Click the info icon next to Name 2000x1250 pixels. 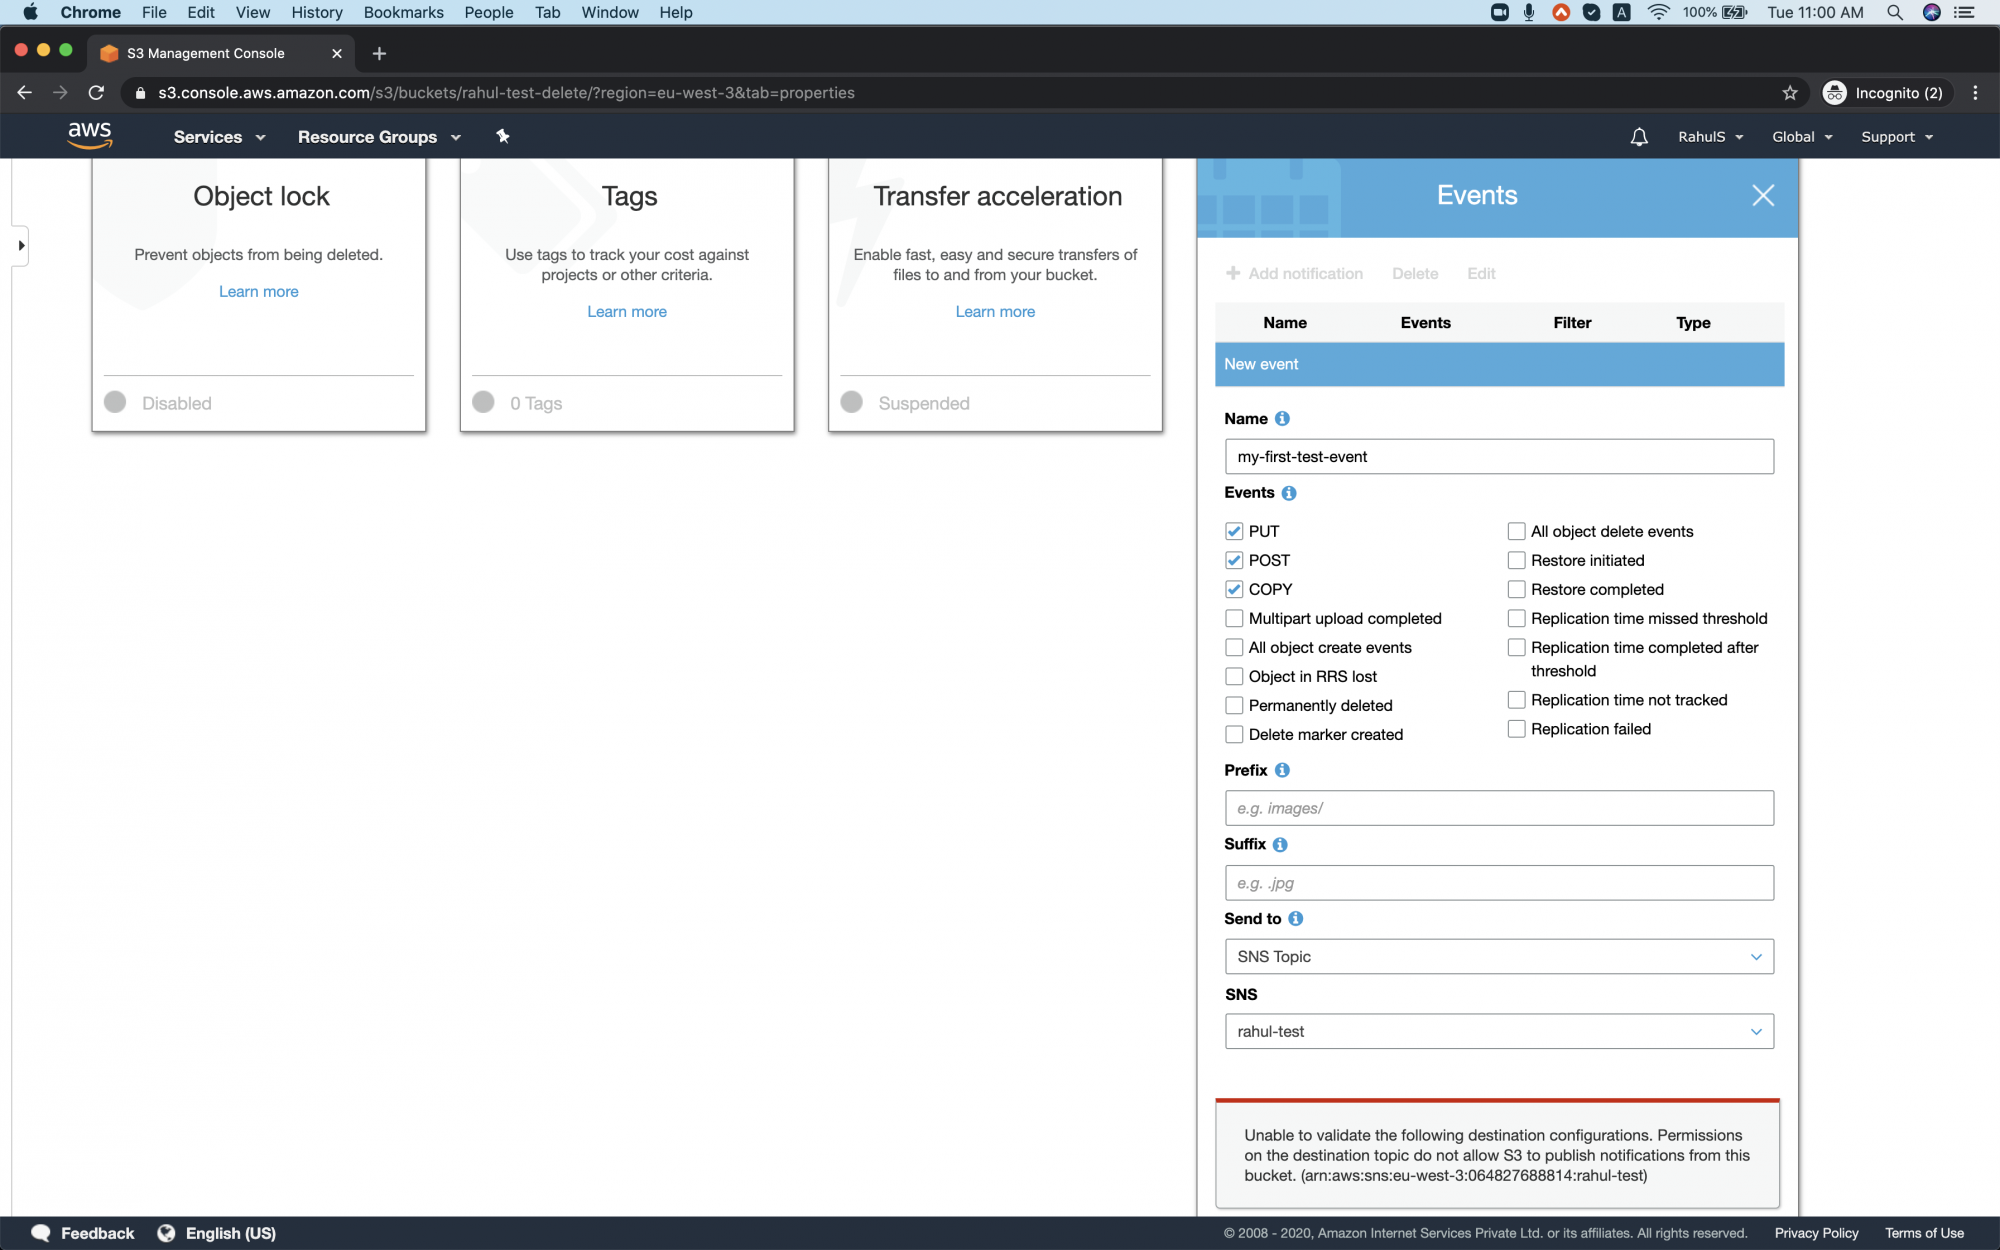(1283, 418)
